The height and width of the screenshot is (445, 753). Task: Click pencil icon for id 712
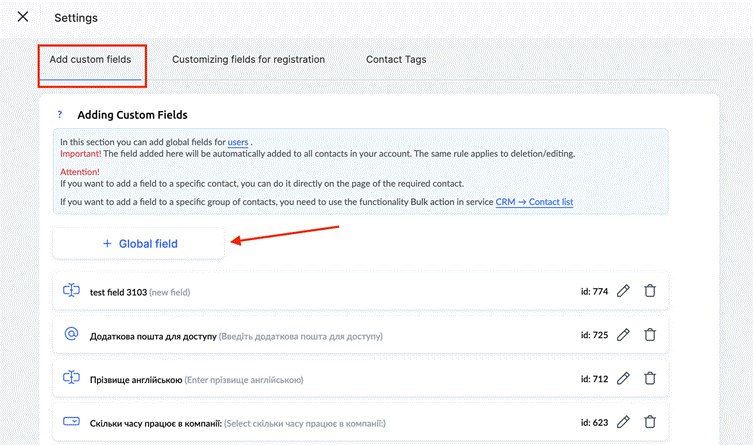click(x=623, y=378)
